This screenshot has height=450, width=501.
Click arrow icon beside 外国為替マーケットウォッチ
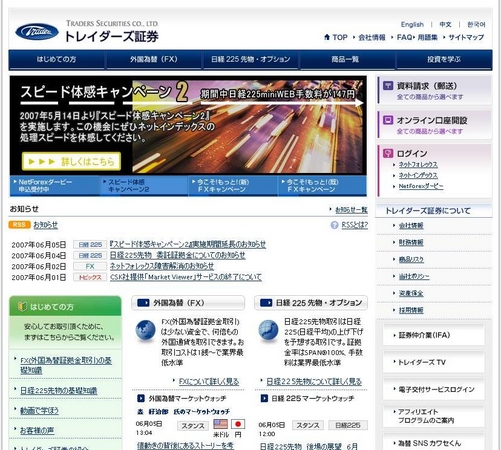click(141, 398)
